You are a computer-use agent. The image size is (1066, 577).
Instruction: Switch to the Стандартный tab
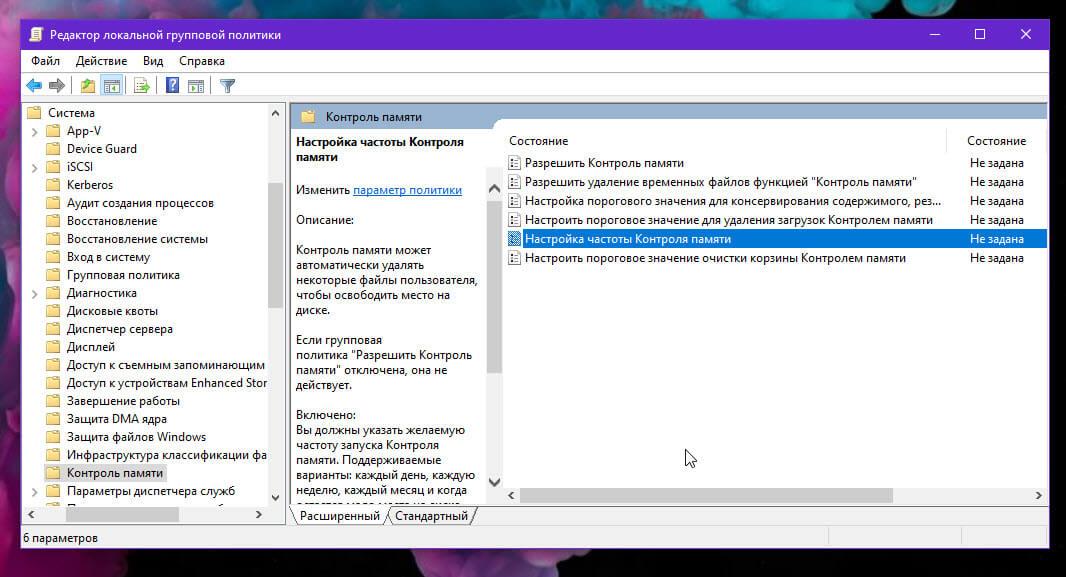click(432, 516)
